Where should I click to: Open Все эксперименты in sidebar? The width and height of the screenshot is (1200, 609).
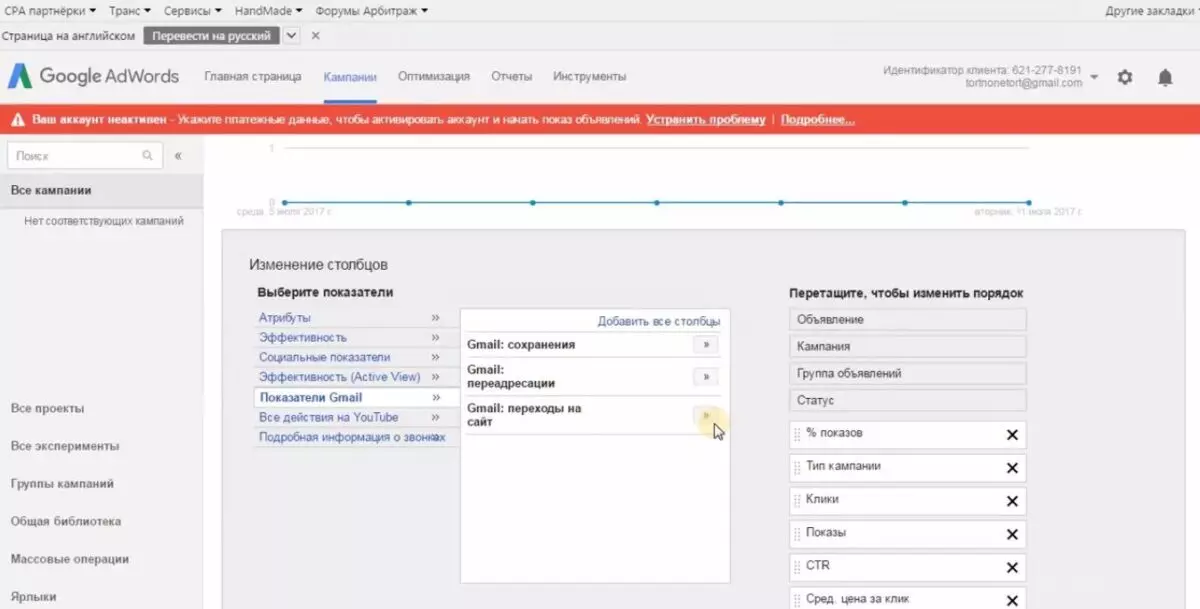[65, 446]
